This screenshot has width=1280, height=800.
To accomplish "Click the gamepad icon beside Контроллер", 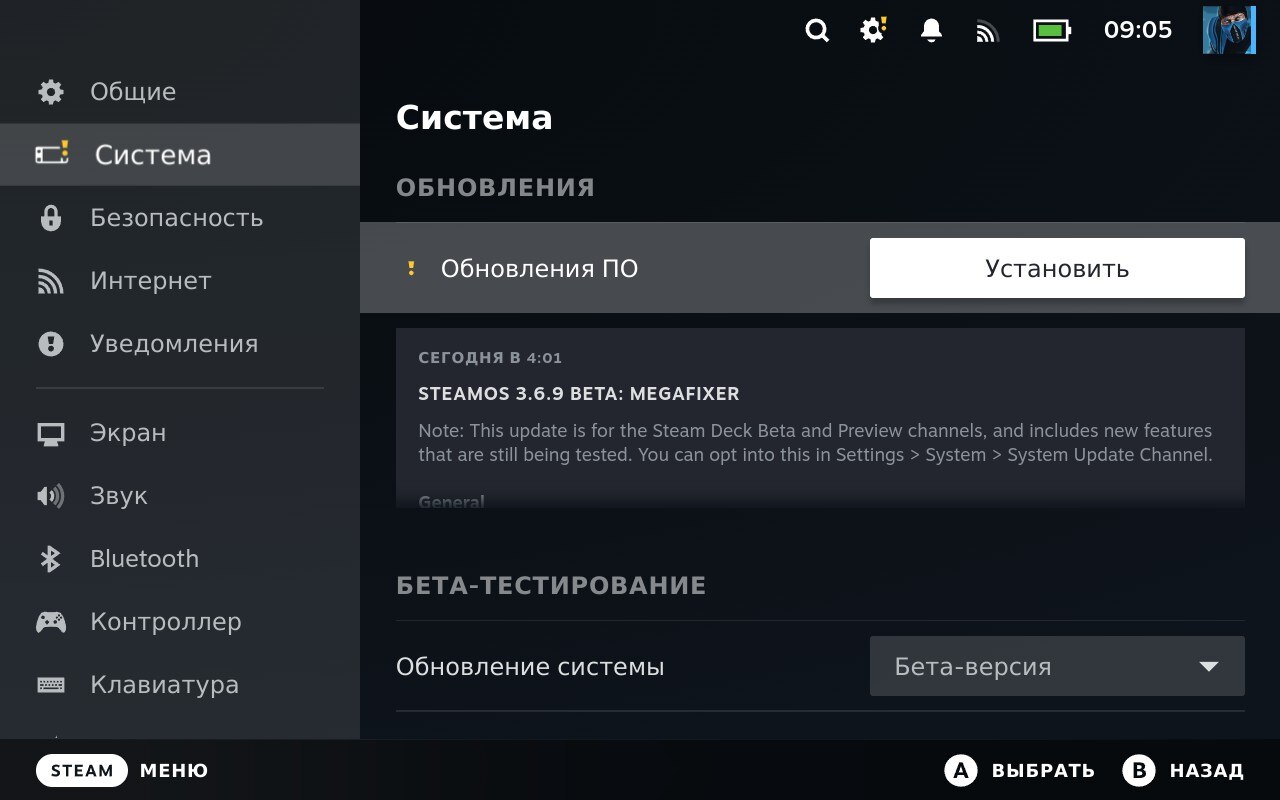I will (51, 622).
